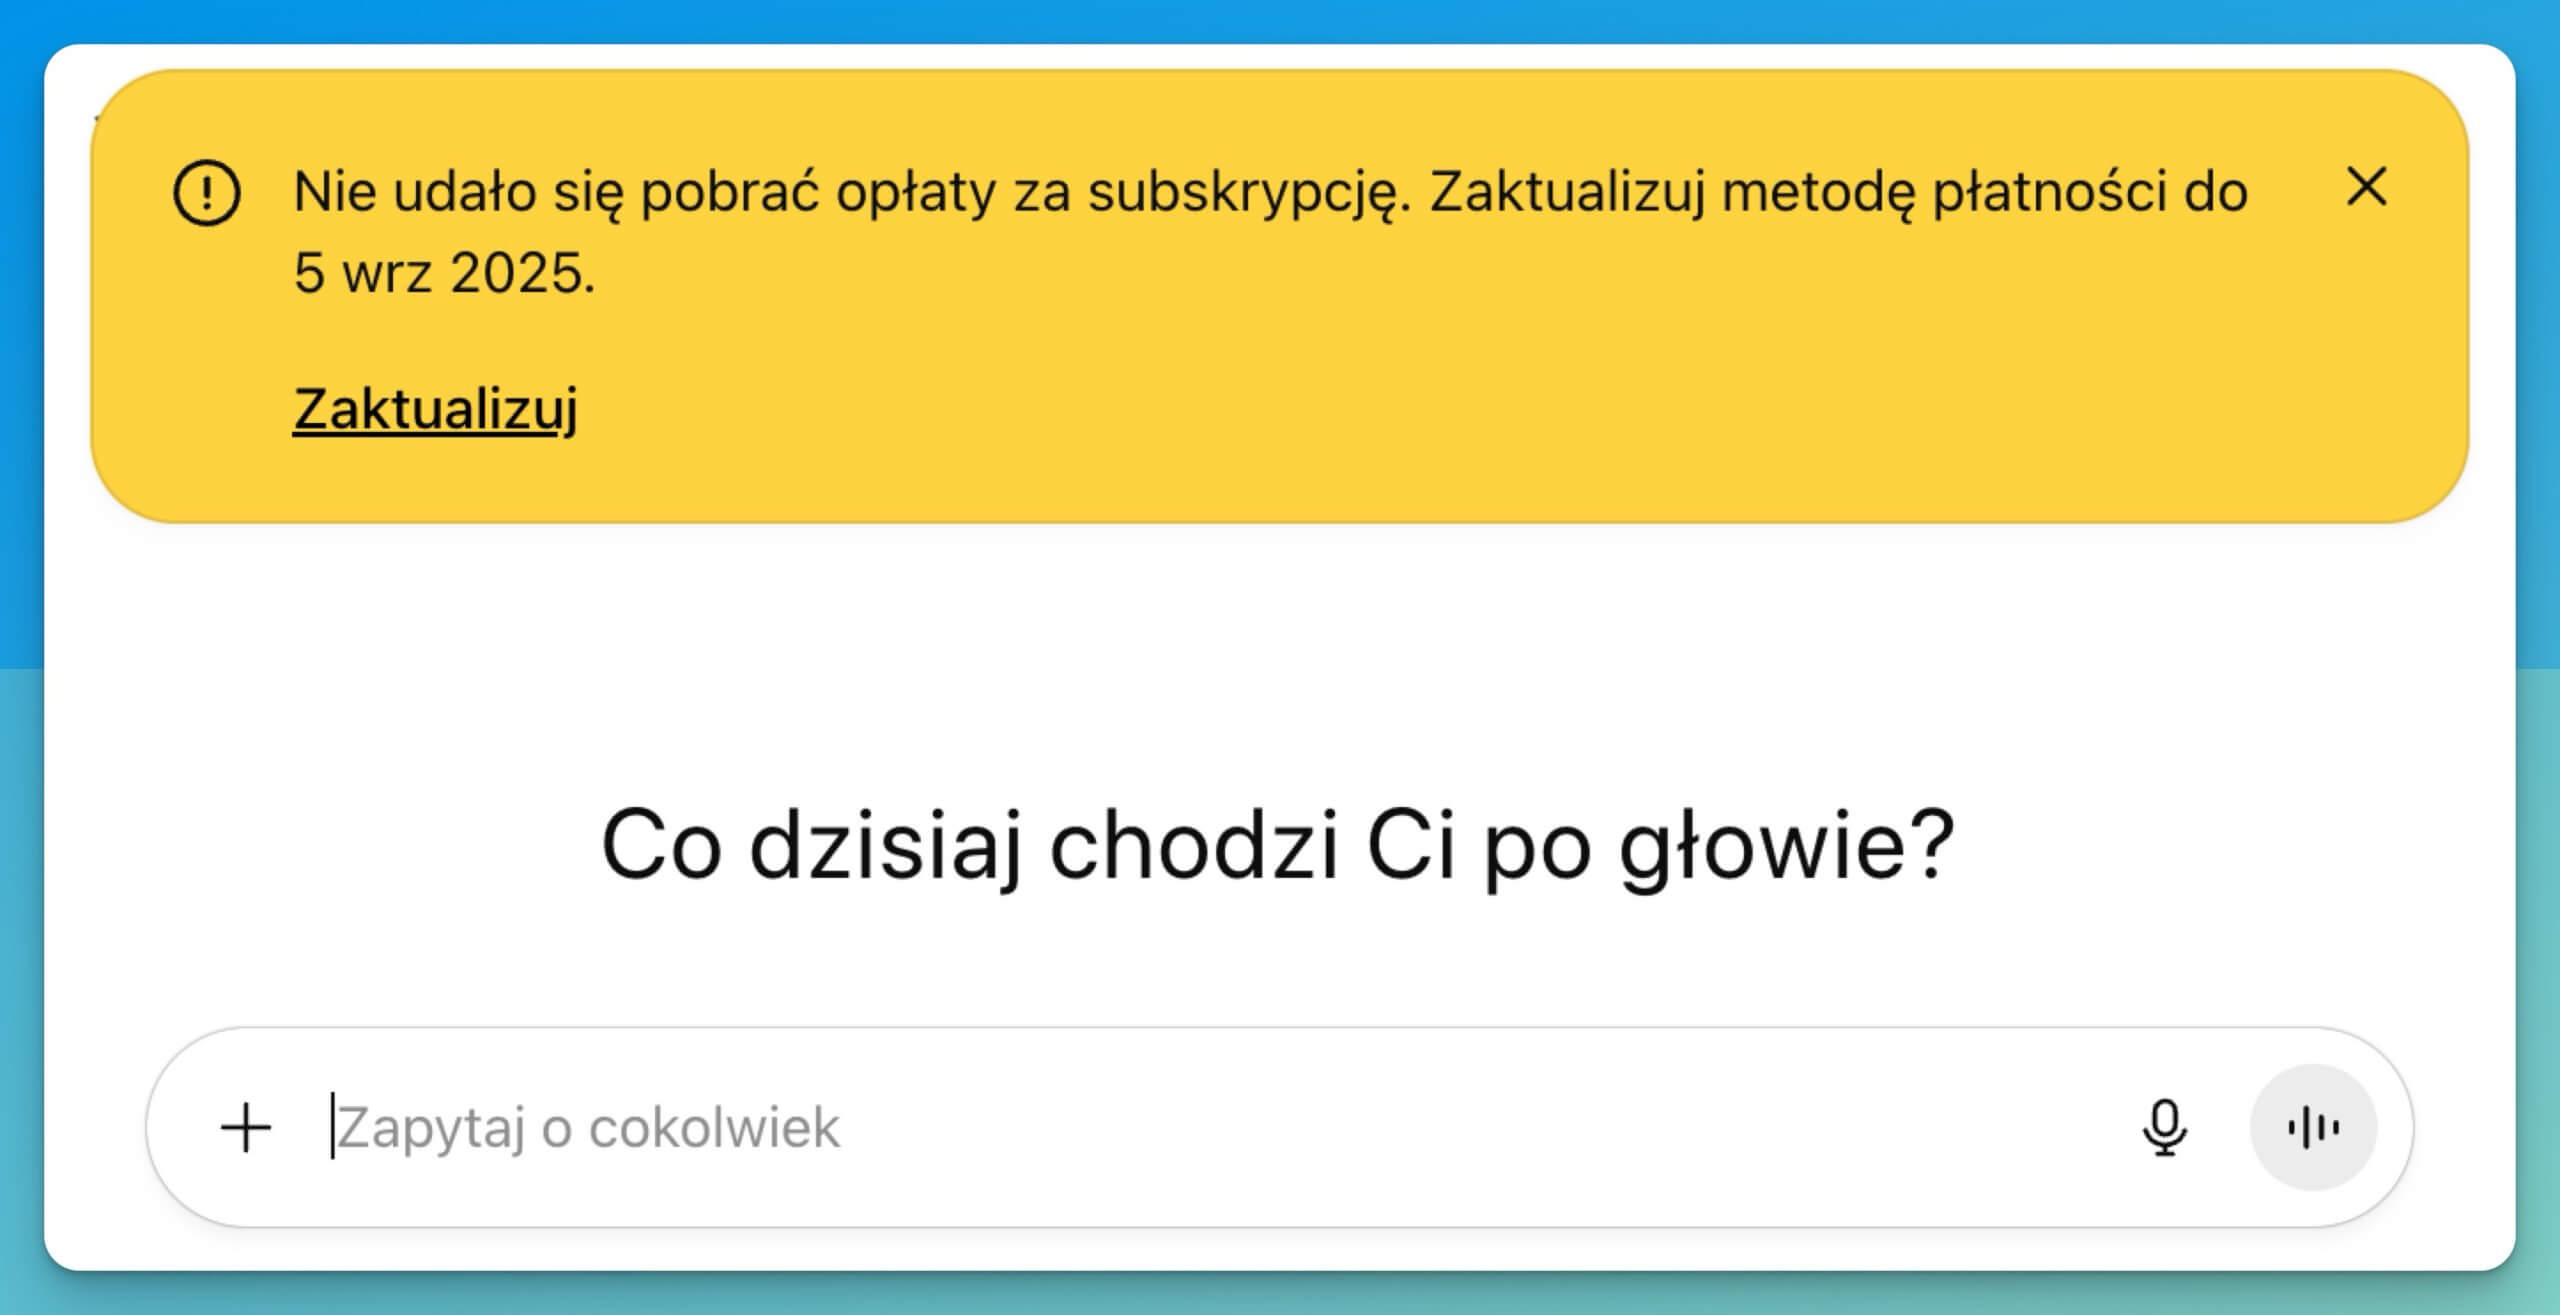
Task: Tap the add files plus icon
Action: coord(246,1128)
